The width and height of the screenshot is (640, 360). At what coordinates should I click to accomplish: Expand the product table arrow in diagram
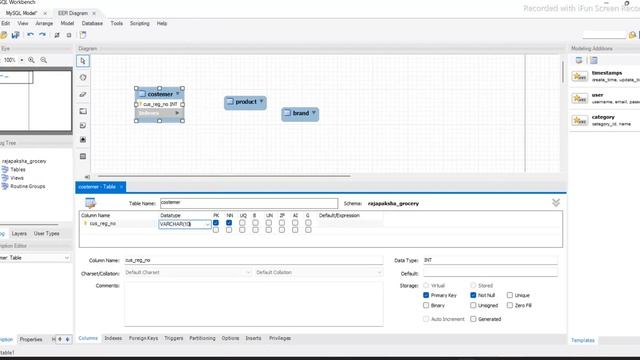(262, 101)
